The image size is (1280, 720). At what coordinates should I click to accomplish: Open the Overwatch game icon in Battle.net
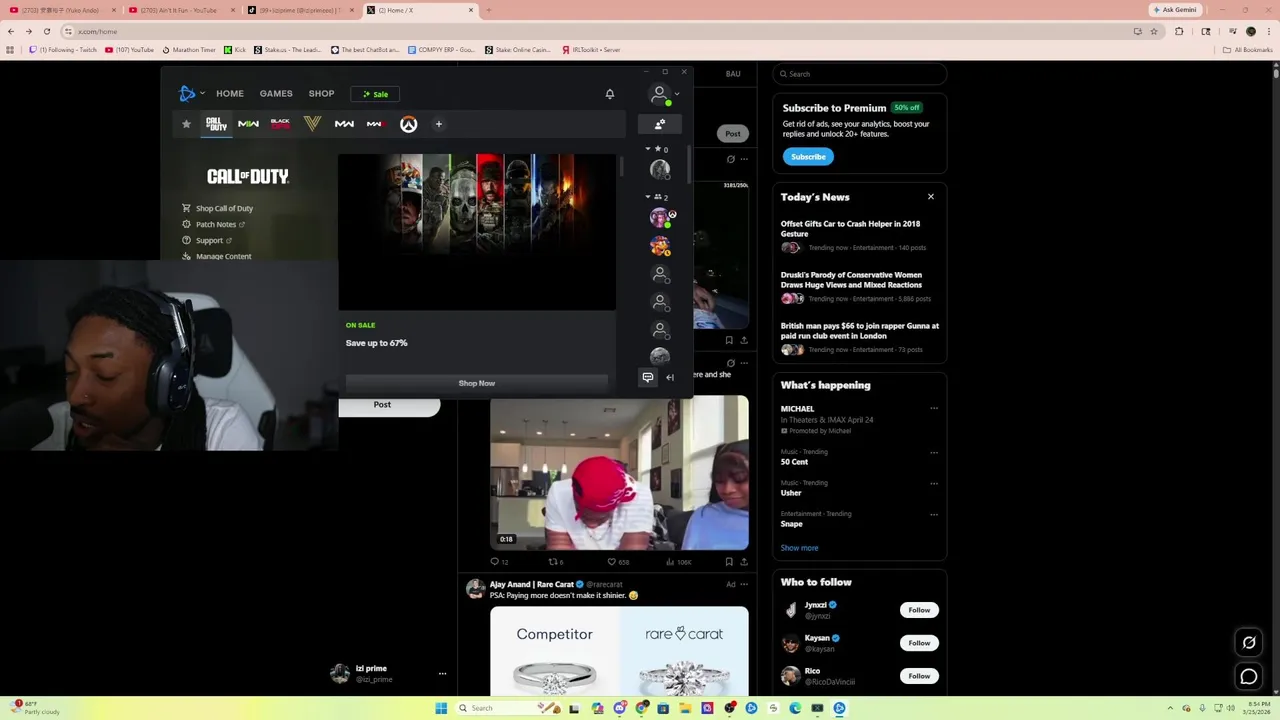[408, 124]
